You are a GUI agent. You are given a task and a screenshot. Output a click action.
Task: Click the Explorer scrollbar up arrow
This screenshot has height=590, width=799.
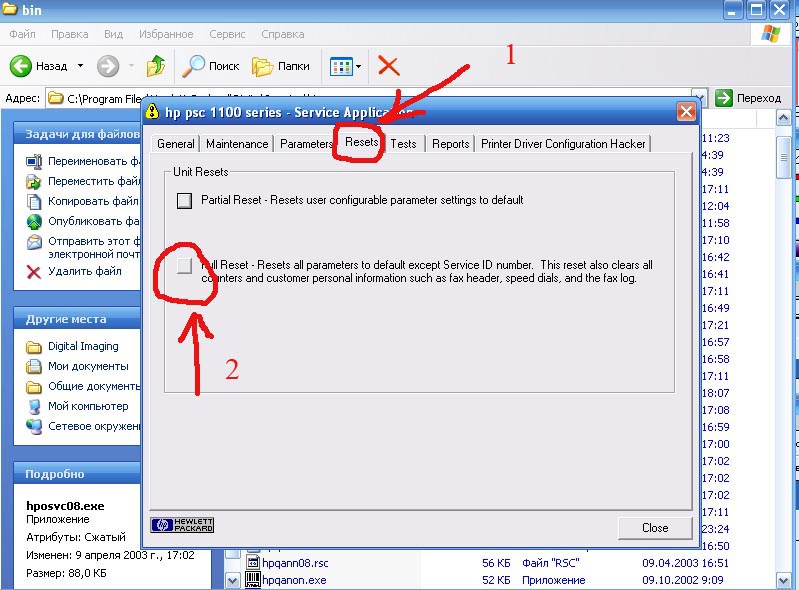(784, 119)
